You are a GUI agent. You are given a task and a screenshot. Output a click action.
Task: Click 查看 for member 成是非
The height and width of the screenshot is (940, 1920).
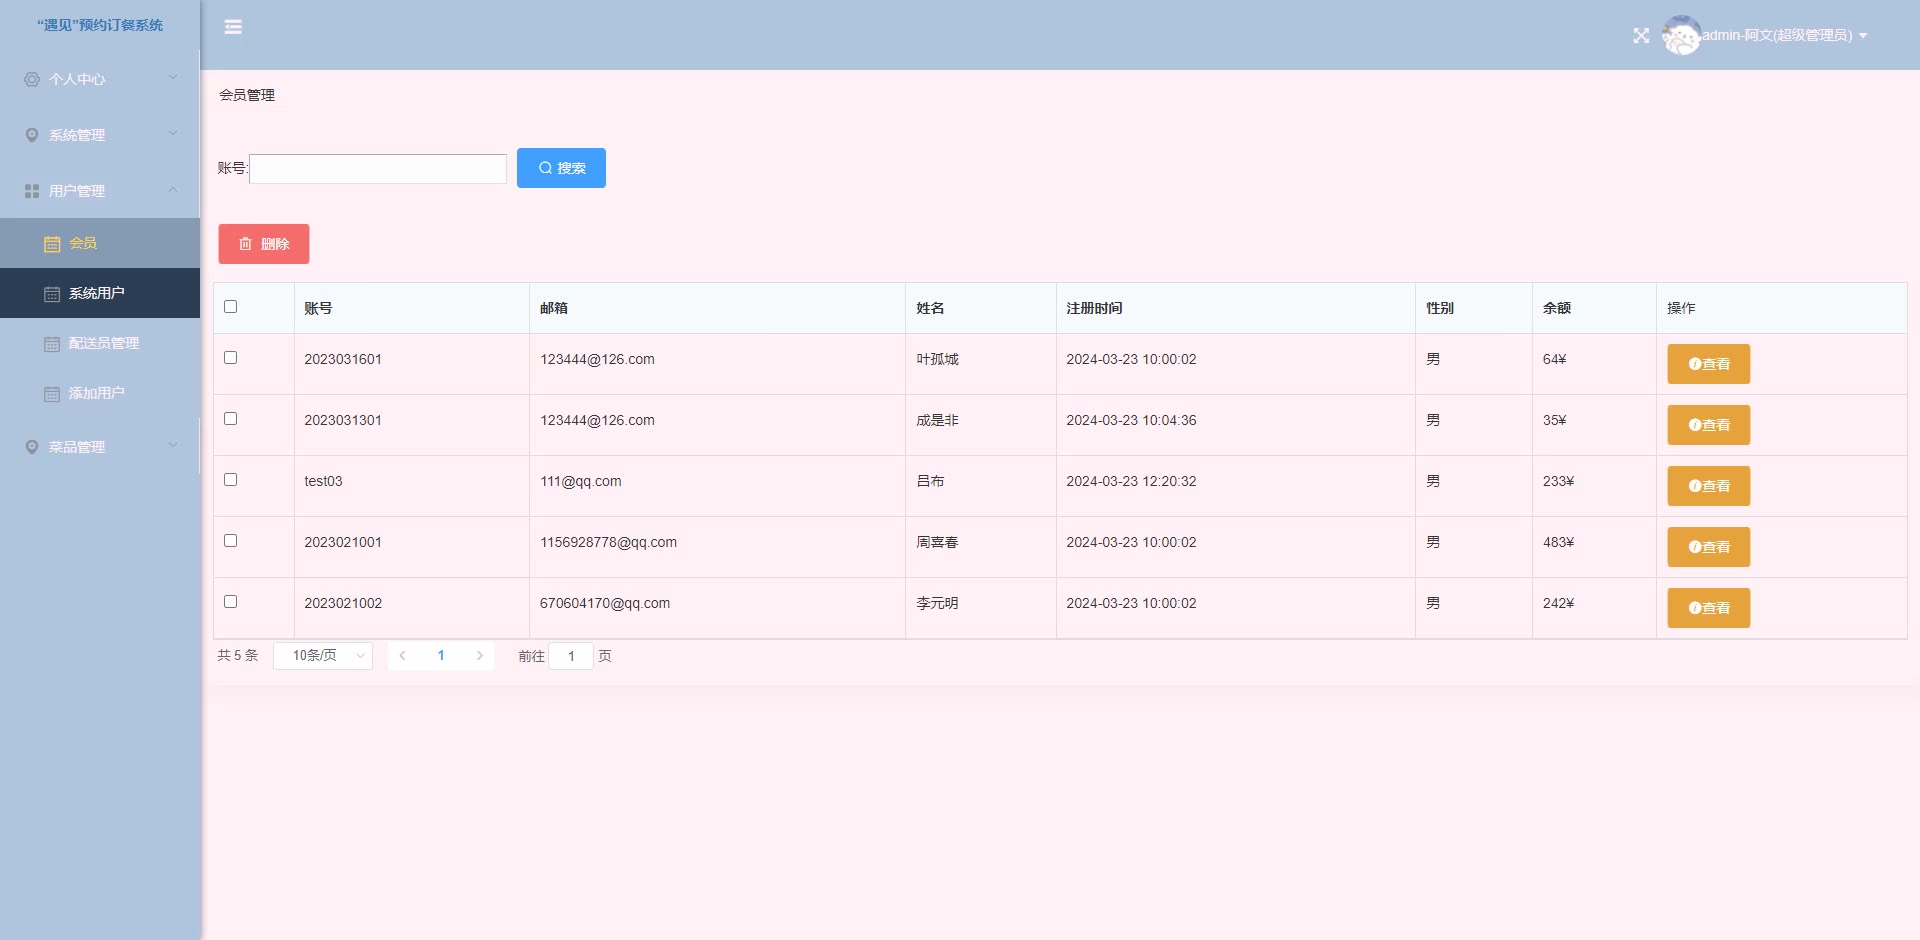point(1709,425)
